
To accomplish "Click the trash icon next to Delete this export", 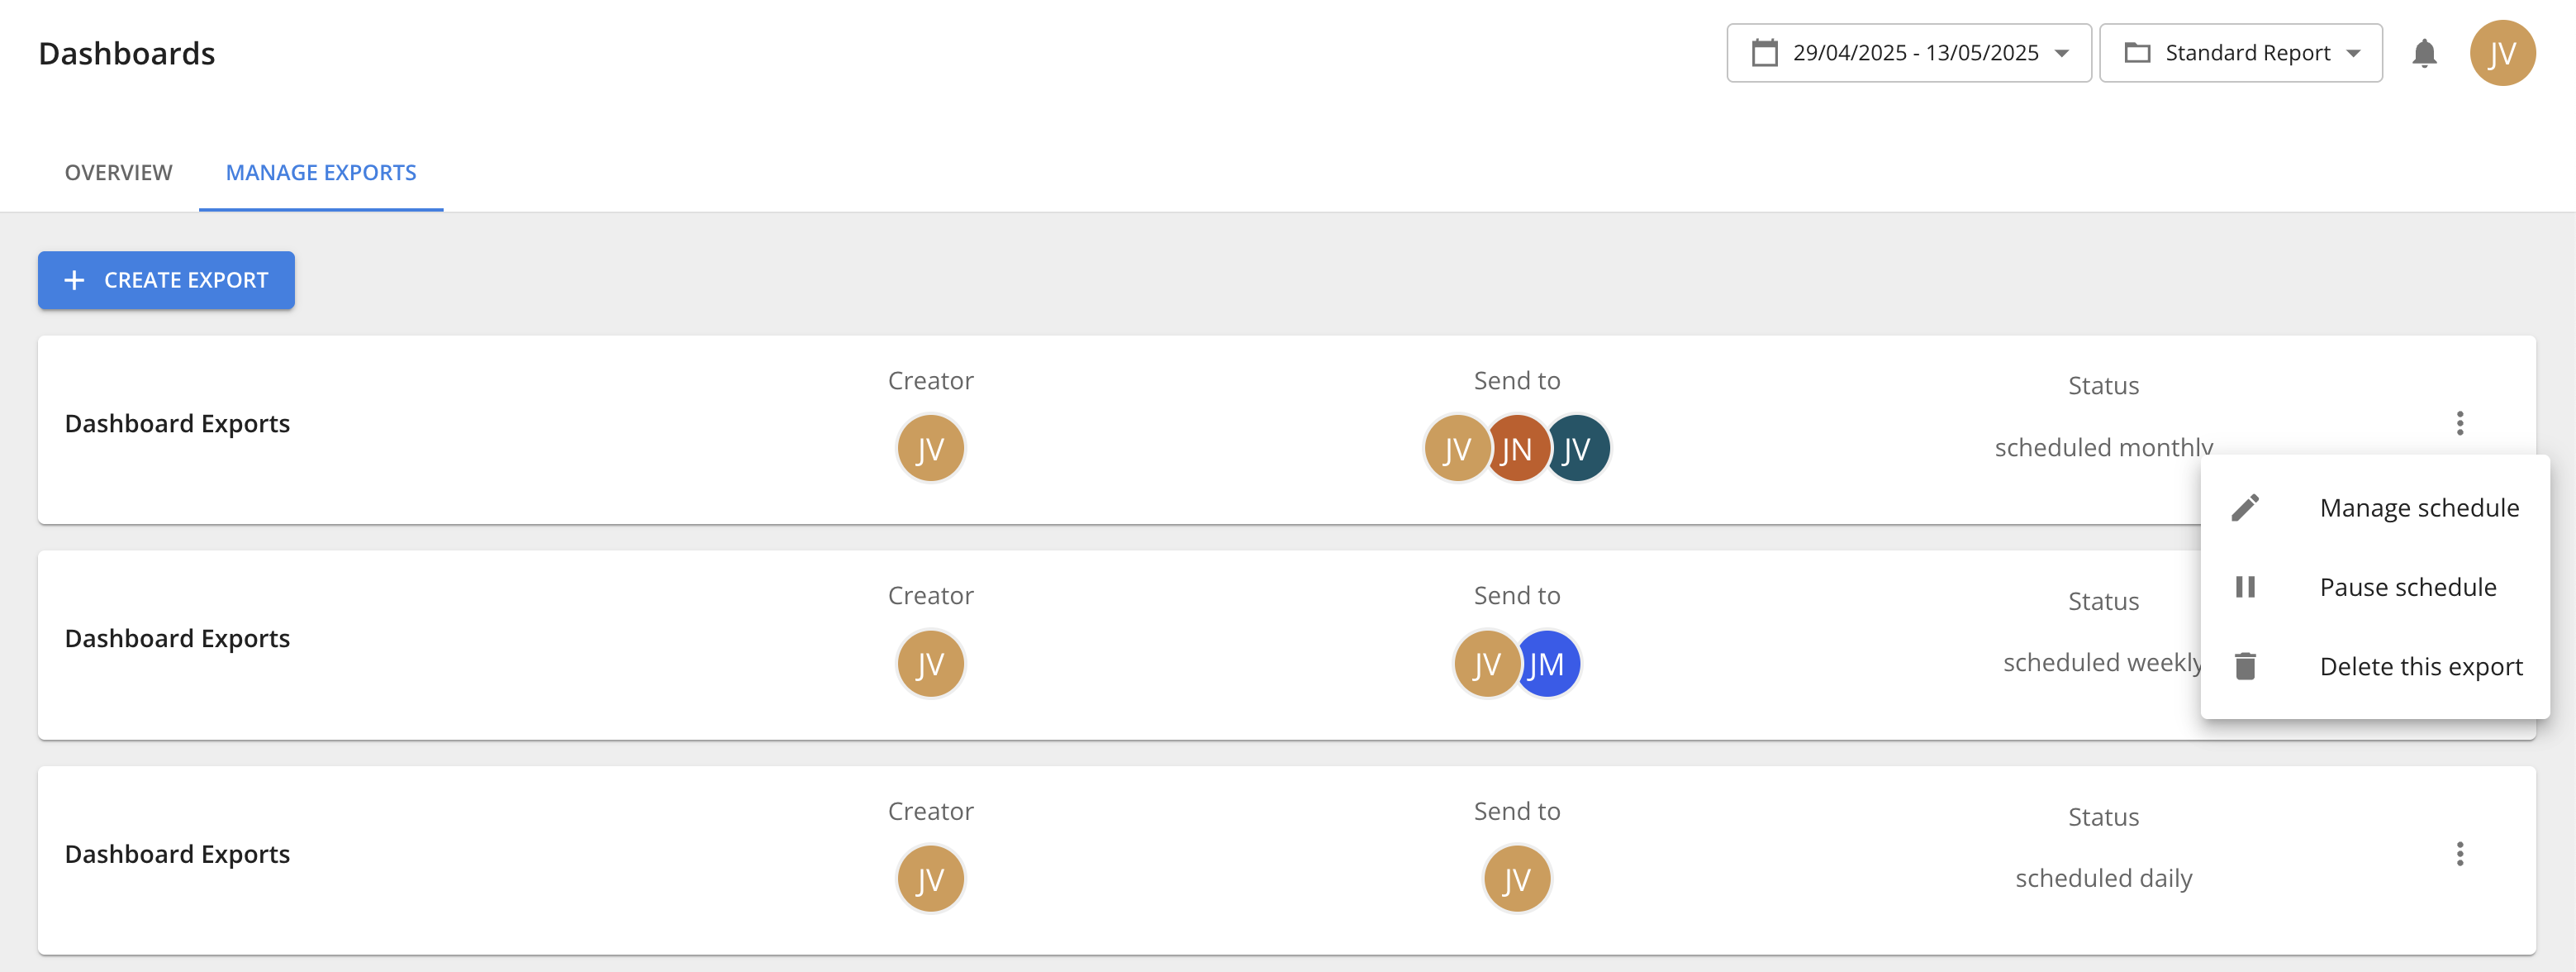I will click(x=2247, y=665).
